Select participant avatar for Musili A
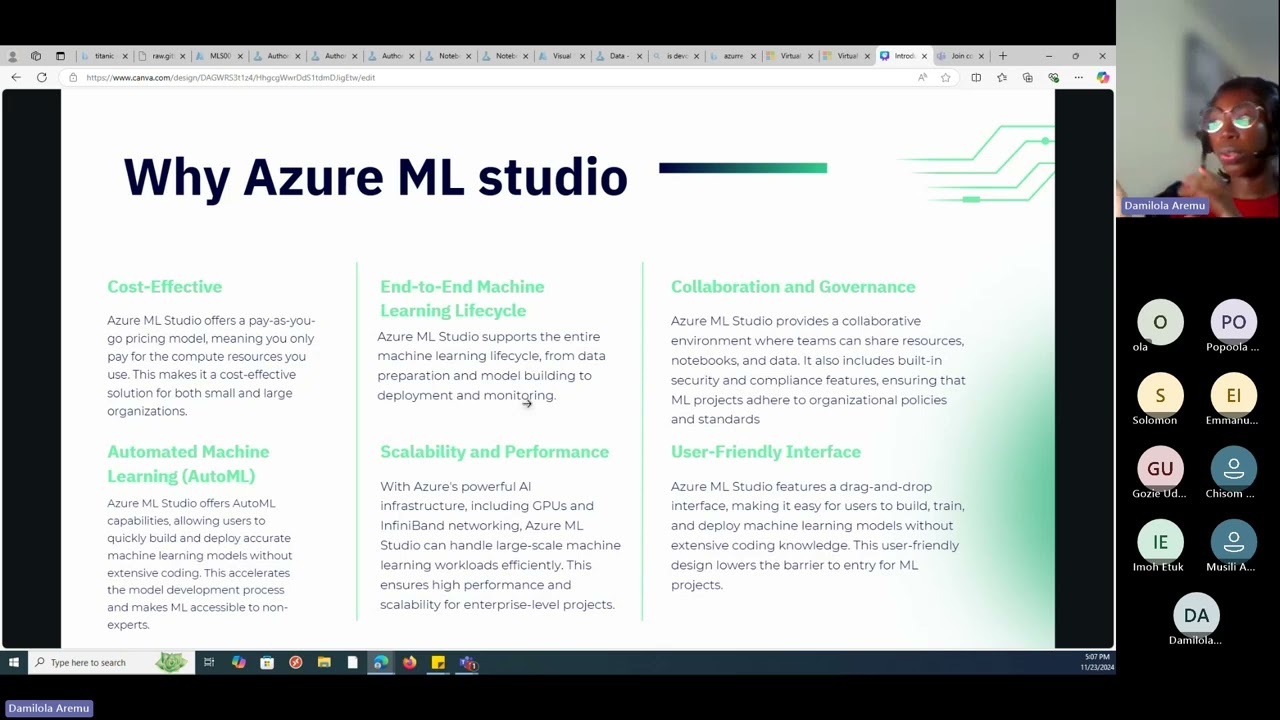 (x=1233, y=541)
